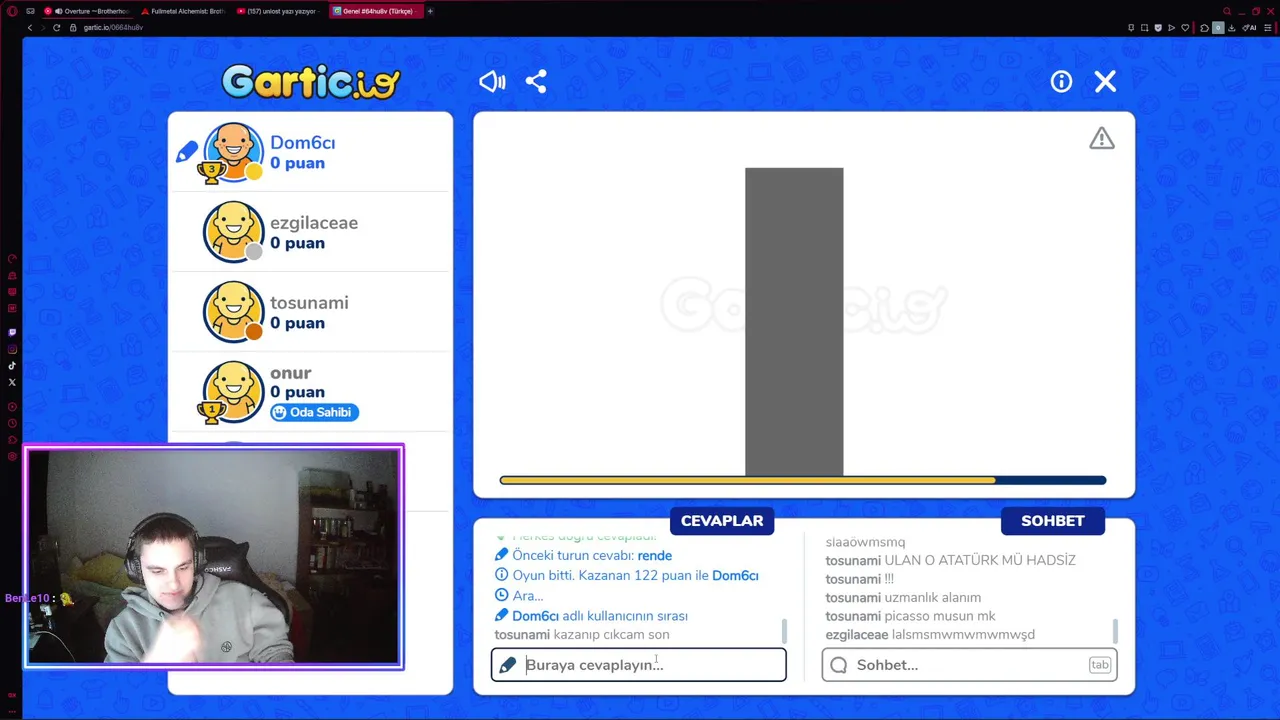Leave the room with the X icon
The image size is (1280, 720).
pyautogui.click(x=1105, y=82)
